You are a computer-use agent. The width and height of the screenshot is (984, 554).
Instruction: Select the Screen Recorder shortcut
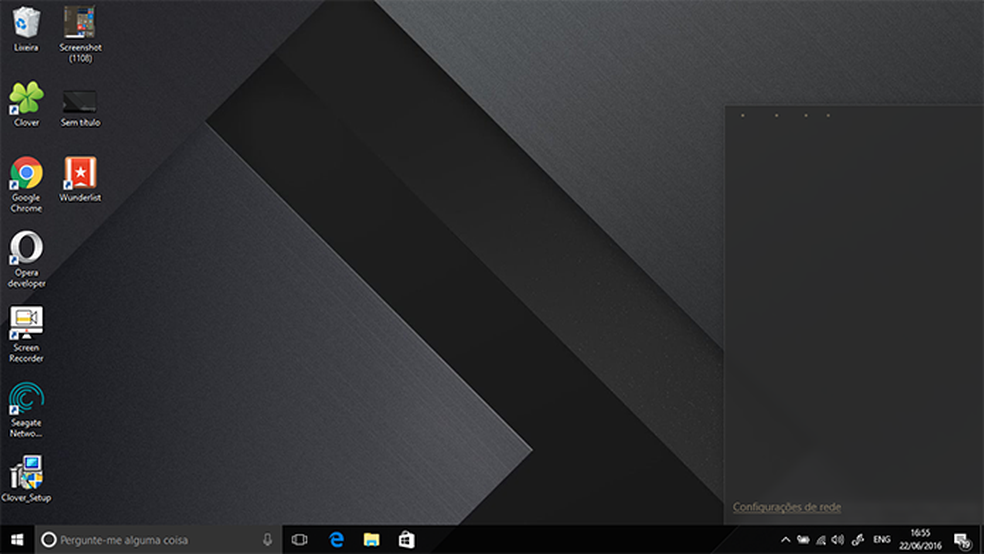[26, 334]
